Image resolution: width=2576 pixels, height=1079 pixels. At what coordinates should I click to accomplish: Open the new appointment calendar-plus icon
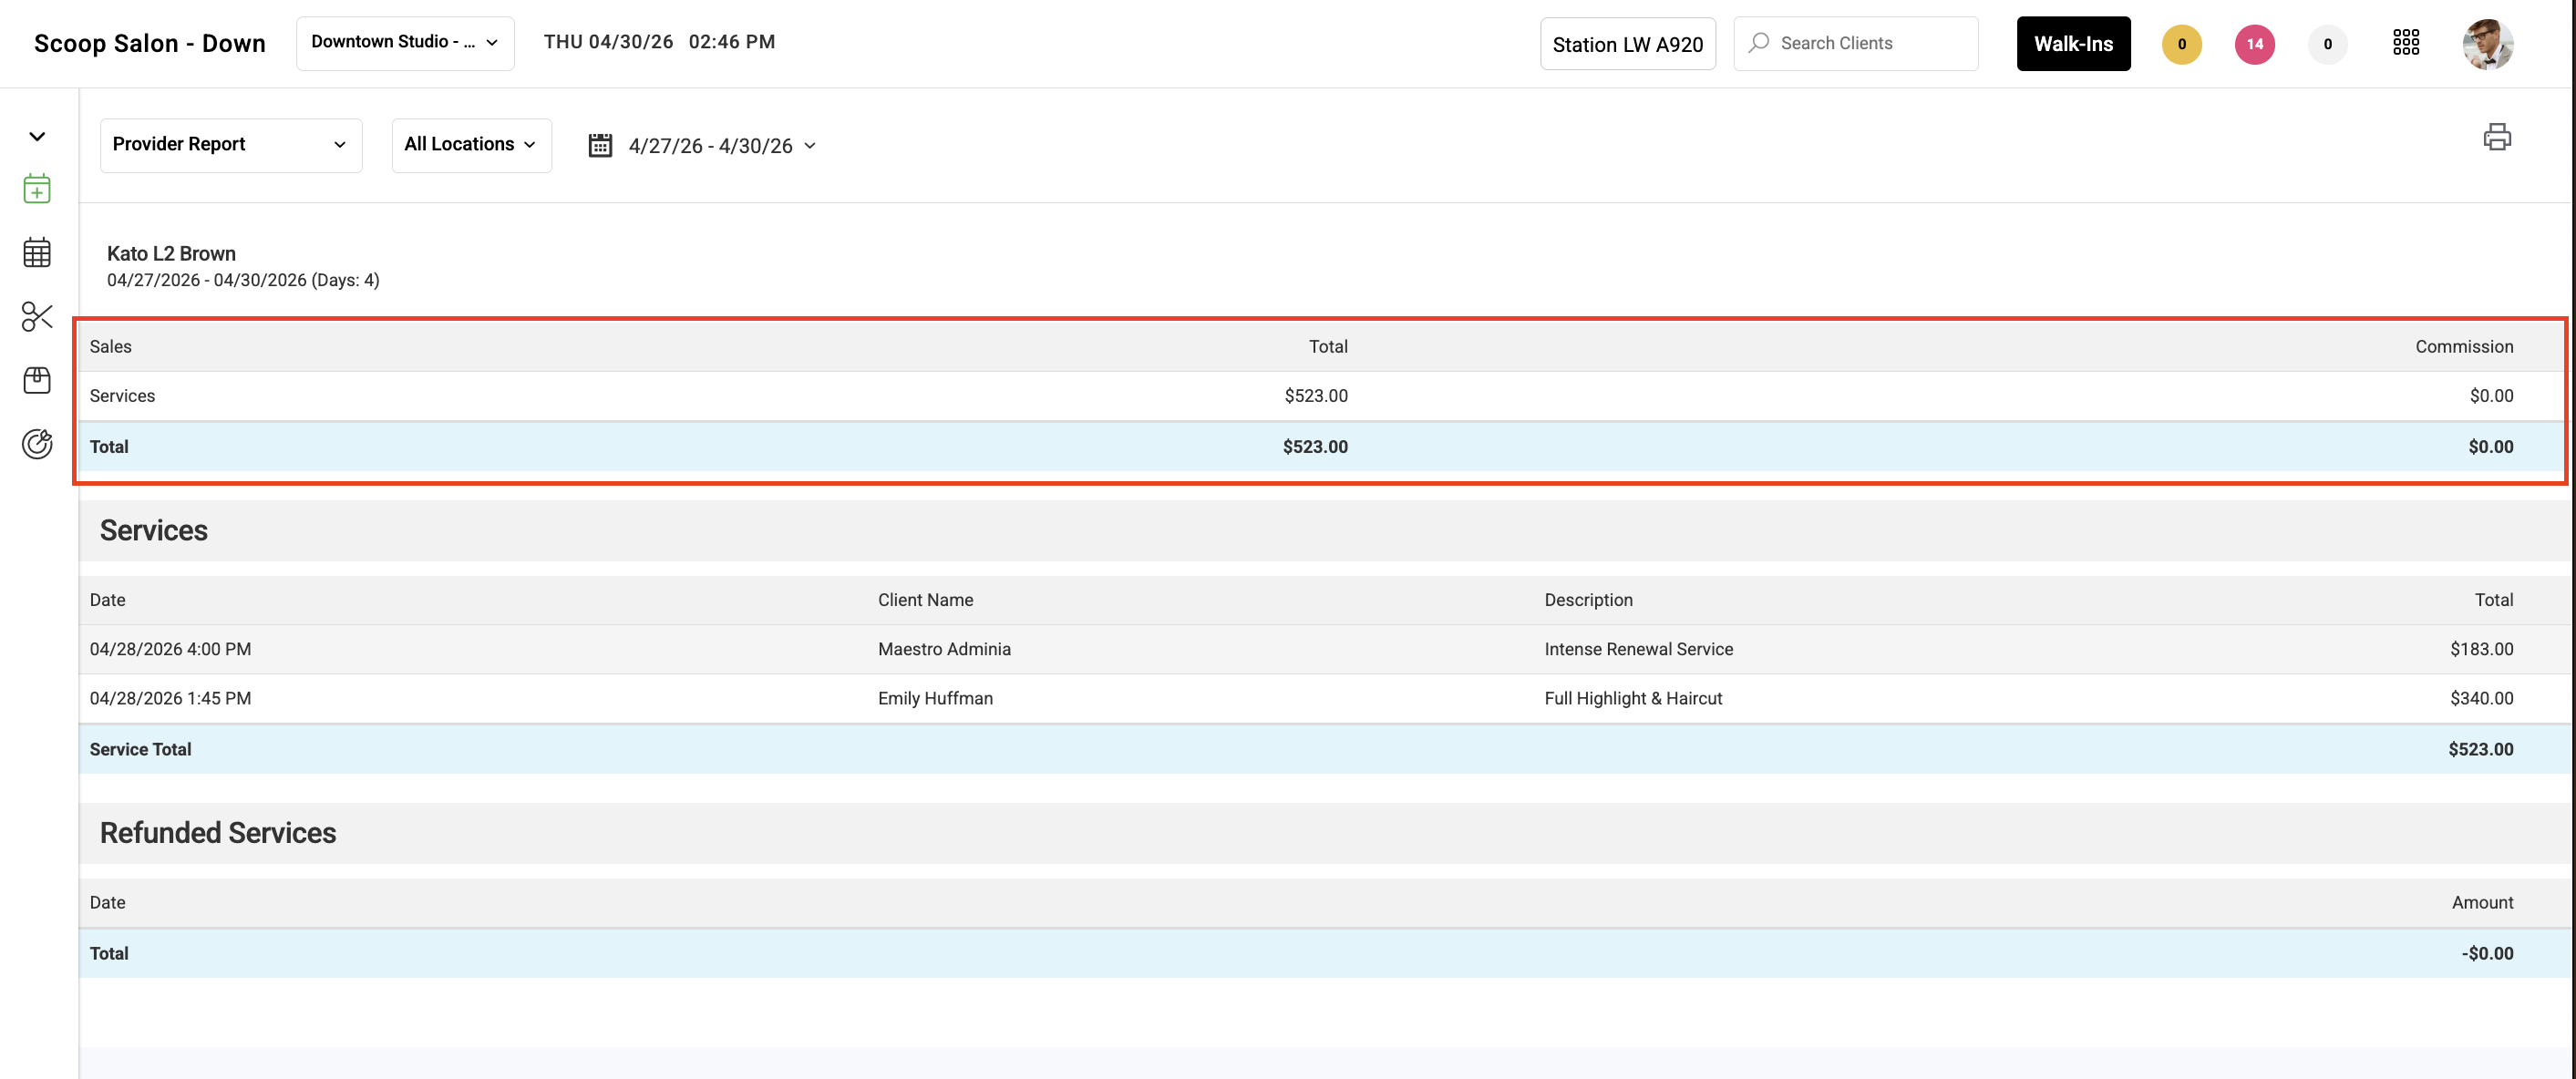37,189
